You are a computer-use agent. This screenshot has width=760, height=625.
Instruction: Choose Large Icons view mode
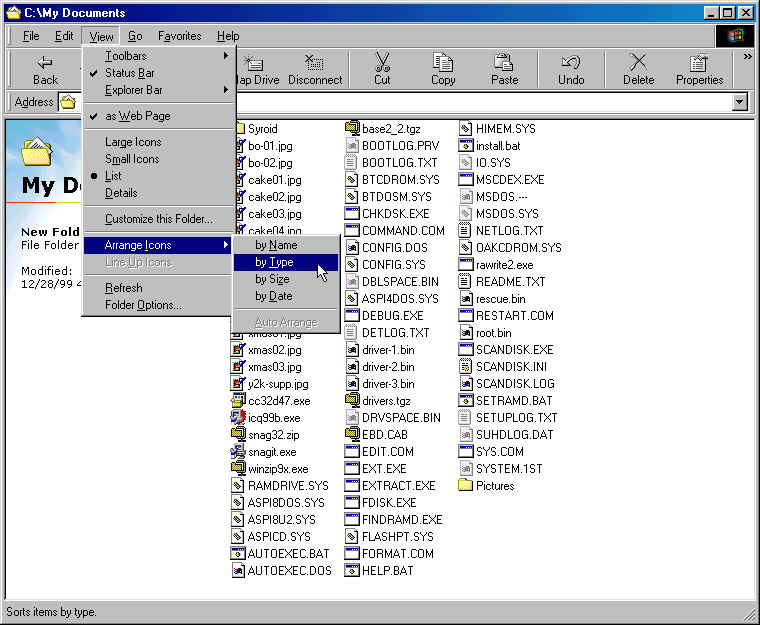[x=133, y=142]
